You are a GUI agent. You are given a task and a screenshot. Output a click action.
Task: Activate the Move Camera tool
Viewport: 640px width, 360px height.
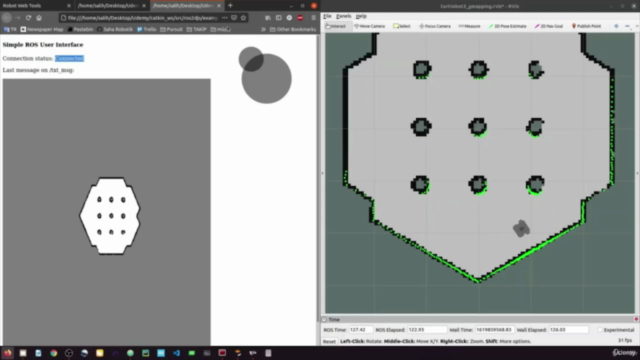coord(369,26)
